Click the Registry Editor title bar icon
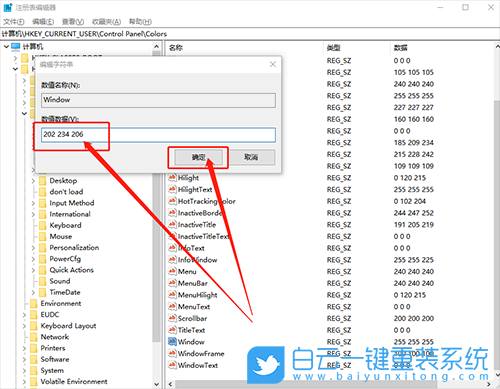Viewport: 500px width, 389px height. [8, 7]
